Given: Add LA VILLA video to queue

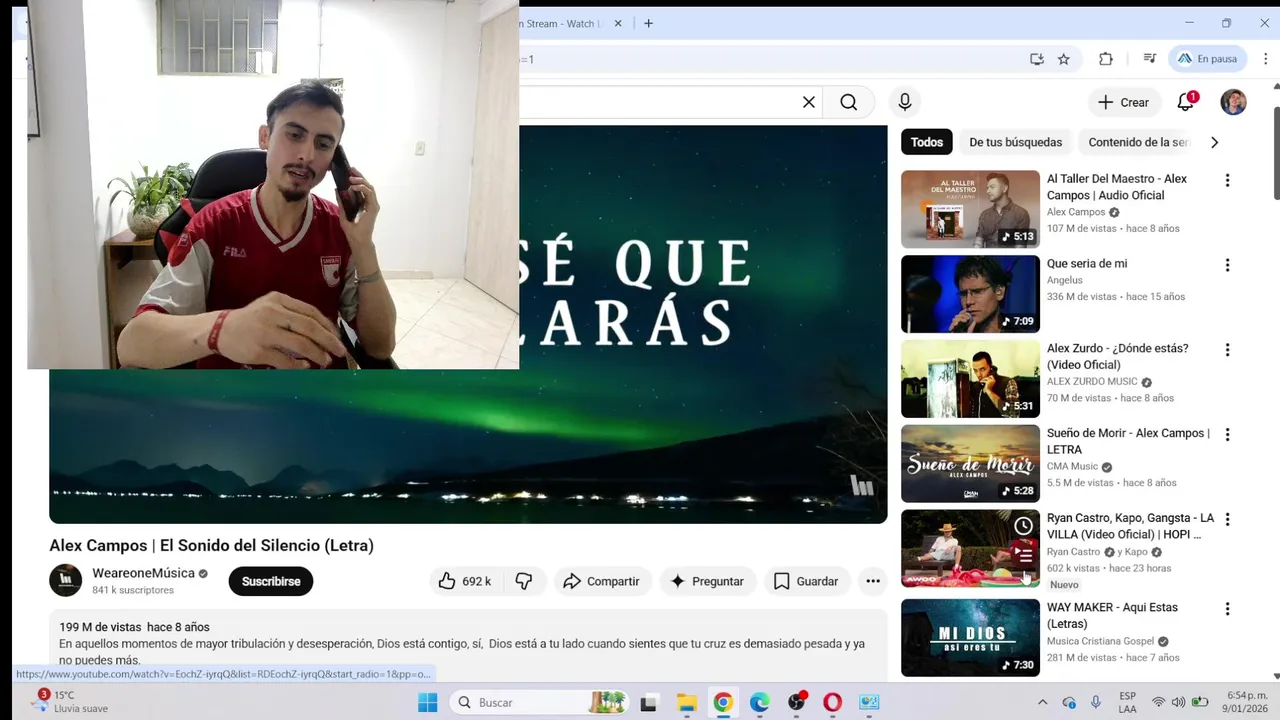Looking at the screenshot, I should click(1023, 554).
